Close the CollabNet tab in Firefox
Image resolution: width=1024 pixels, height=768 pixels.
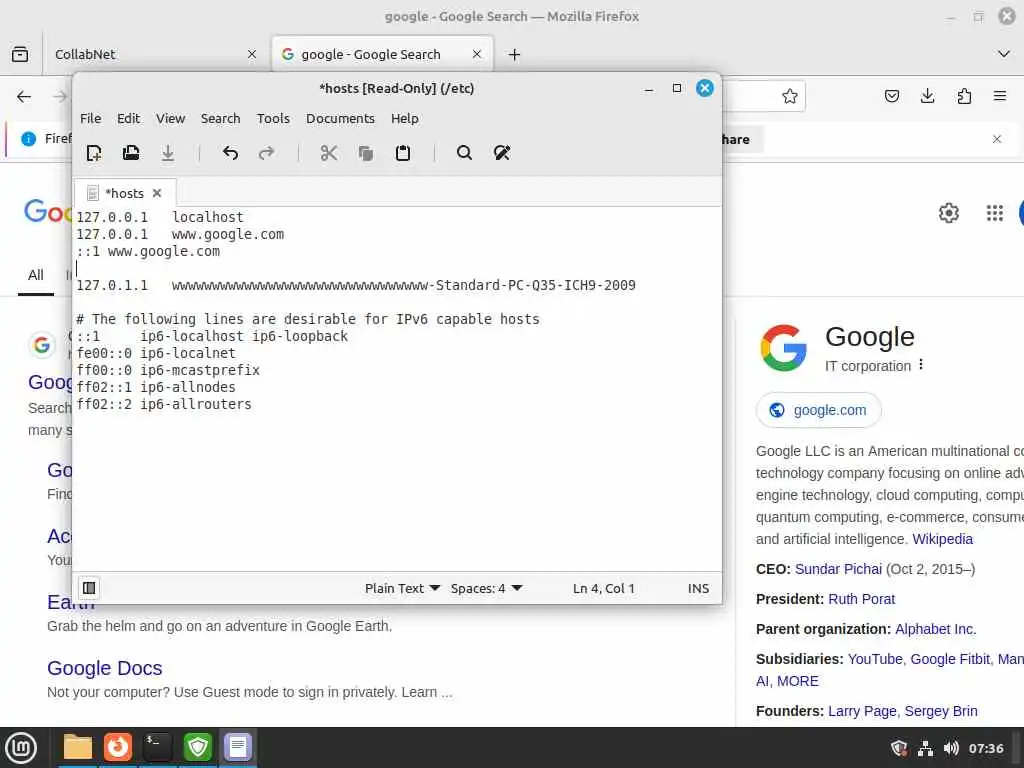251,54
